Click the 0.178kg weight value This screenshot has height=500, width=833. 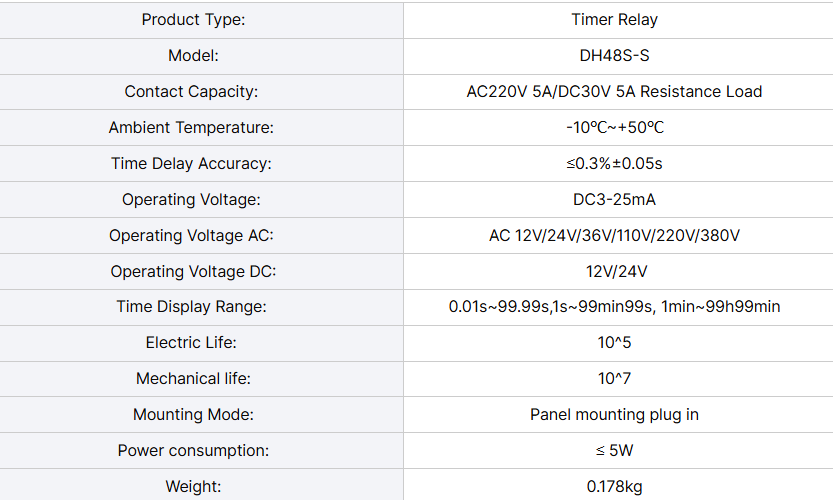[x=615, y=487]
